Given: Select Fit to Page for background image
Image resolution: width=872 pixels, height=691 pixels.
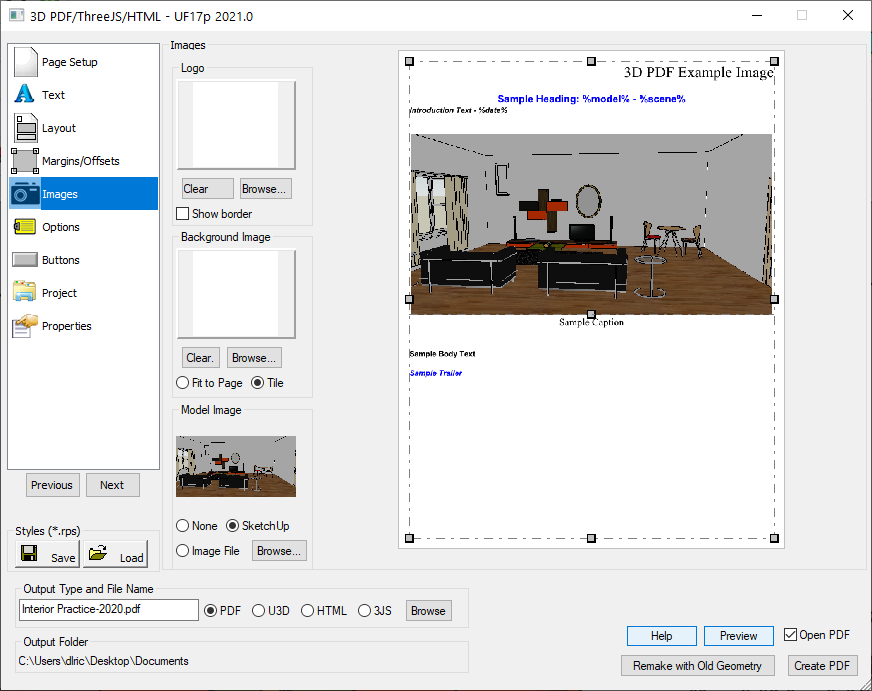Looking at the screenshot, I should 182,382.
